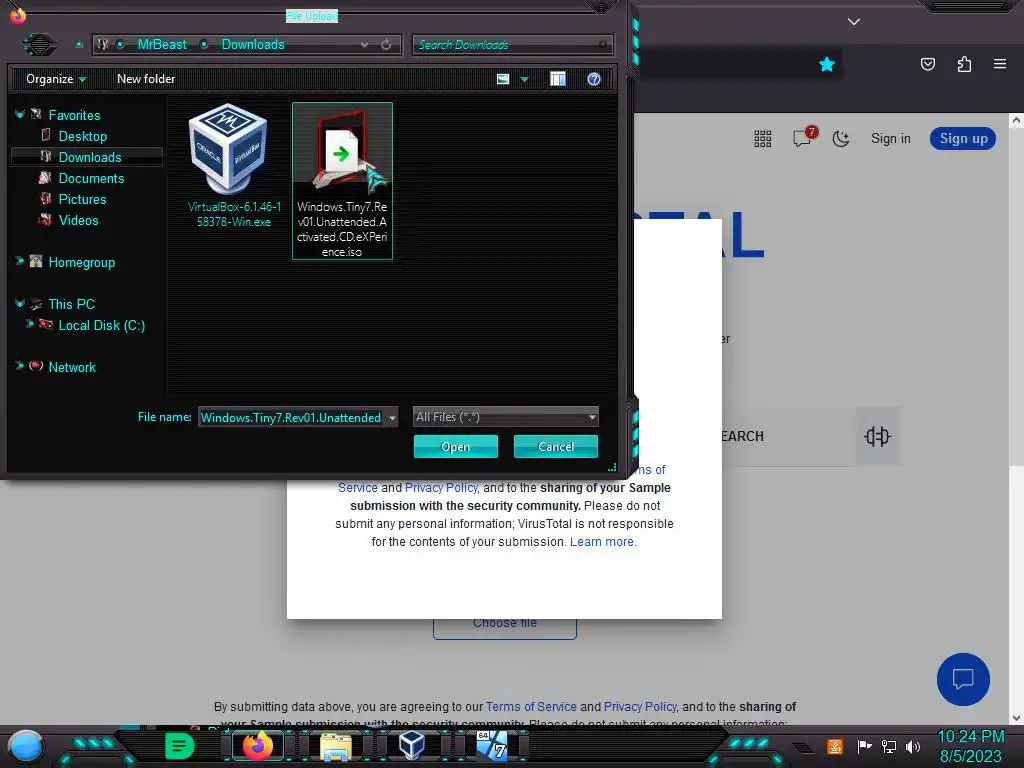
Task: Open the footer Terms of Service link
Action: point(531,707)
